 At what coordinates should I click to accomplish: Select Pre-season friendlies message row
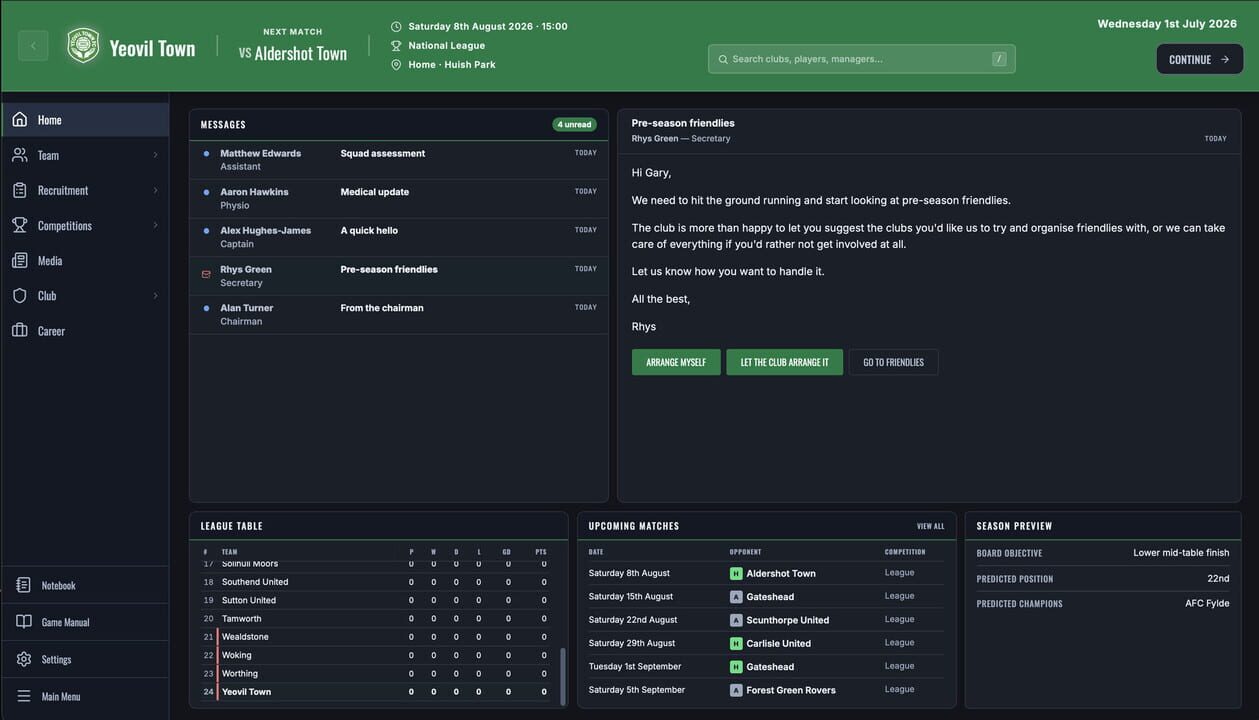tap(399, 276)
